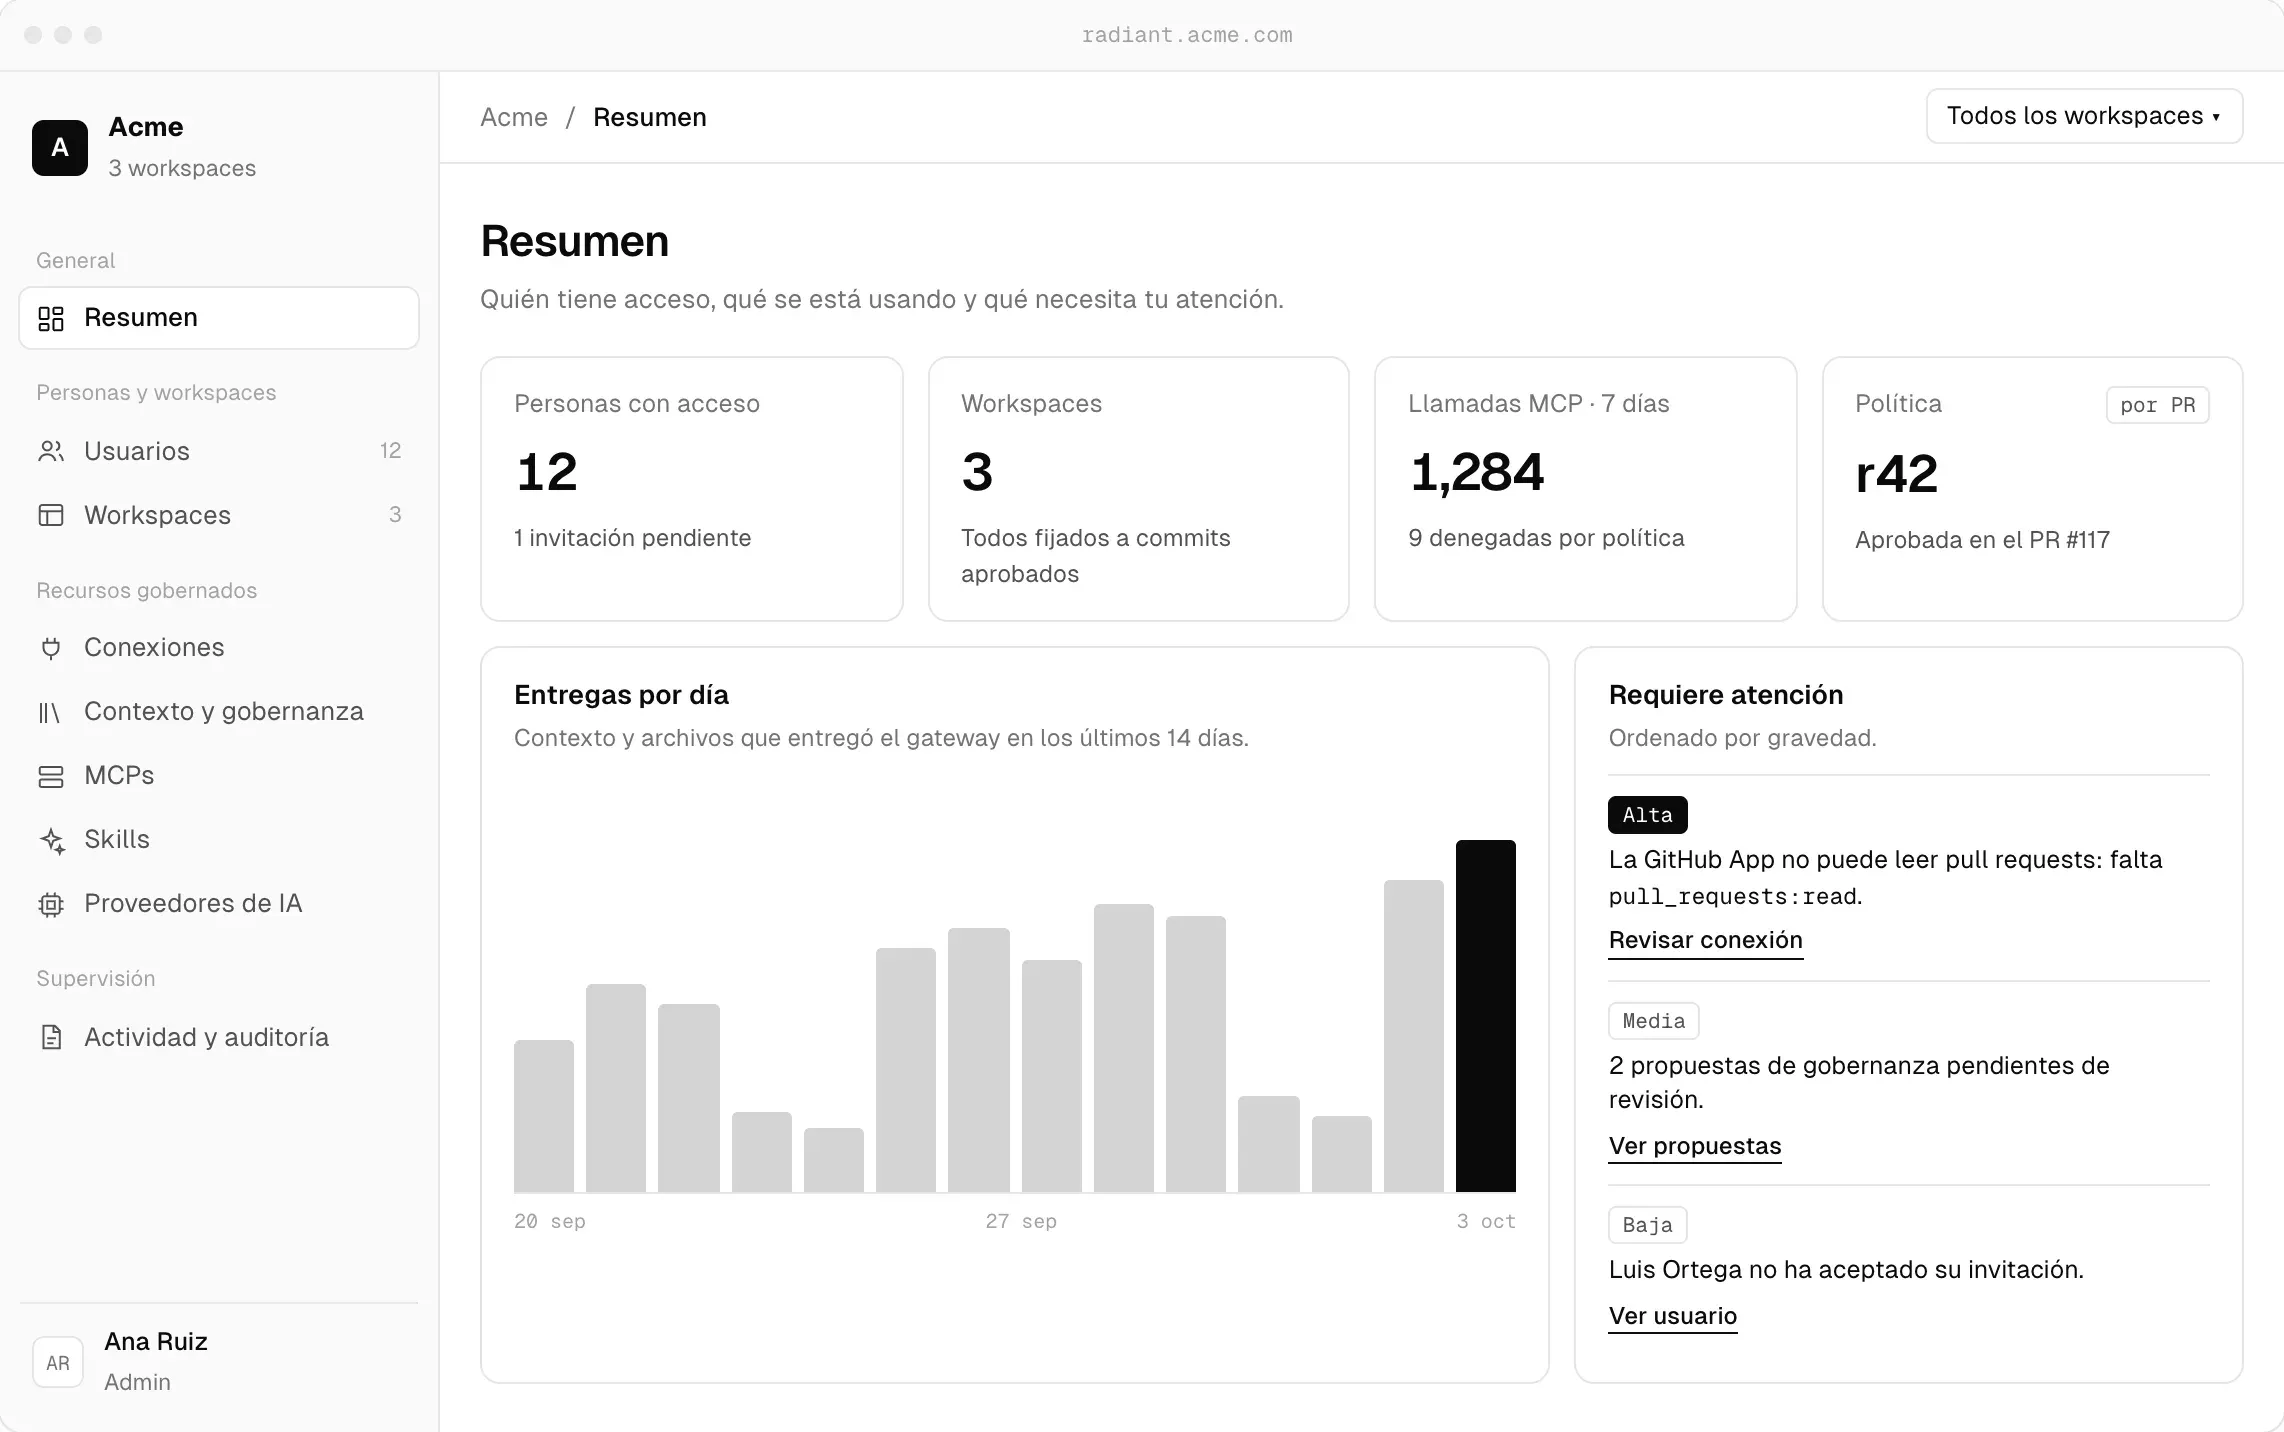2284x1432 pixels.
Task: Click the 3 workspaces subtitle under Acme
Action: (x=182, y=168)
